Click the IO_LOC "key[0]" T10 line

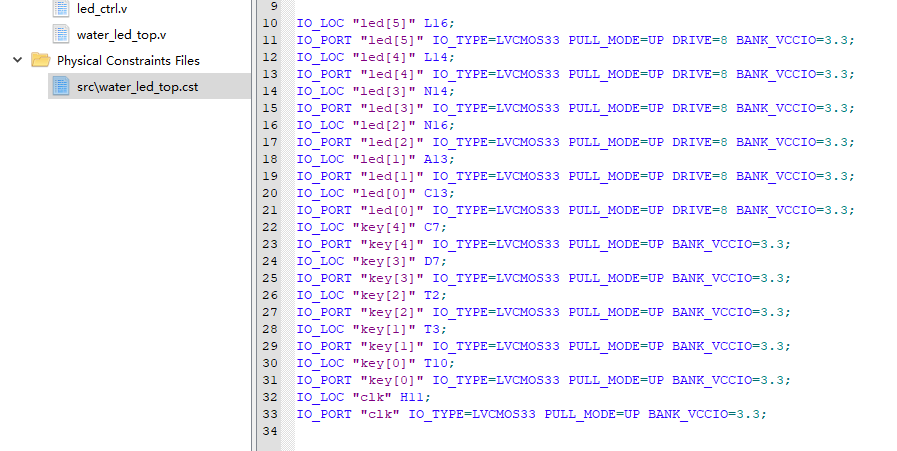(375, 363)
